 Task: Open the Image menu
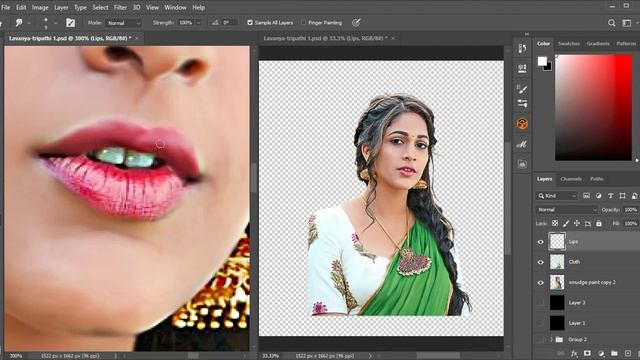pos(40,7)
